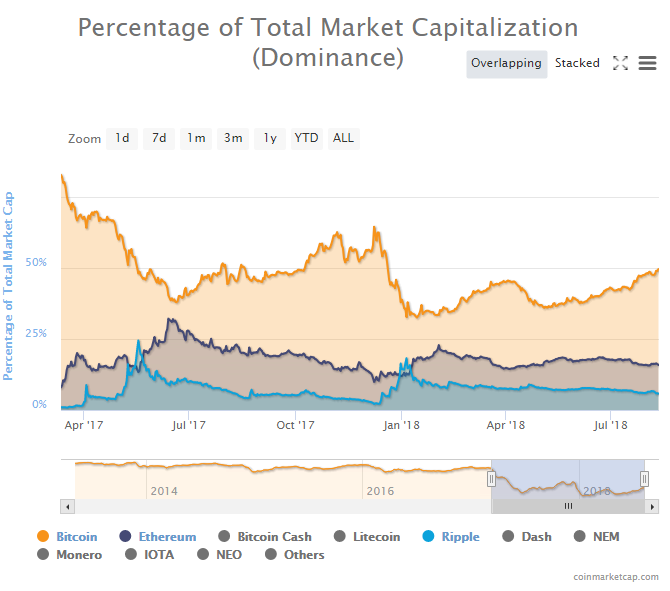Enable the Bitcoin Cash series dot
The width and height of the screenshot is (670, 591).
[224, 537]
